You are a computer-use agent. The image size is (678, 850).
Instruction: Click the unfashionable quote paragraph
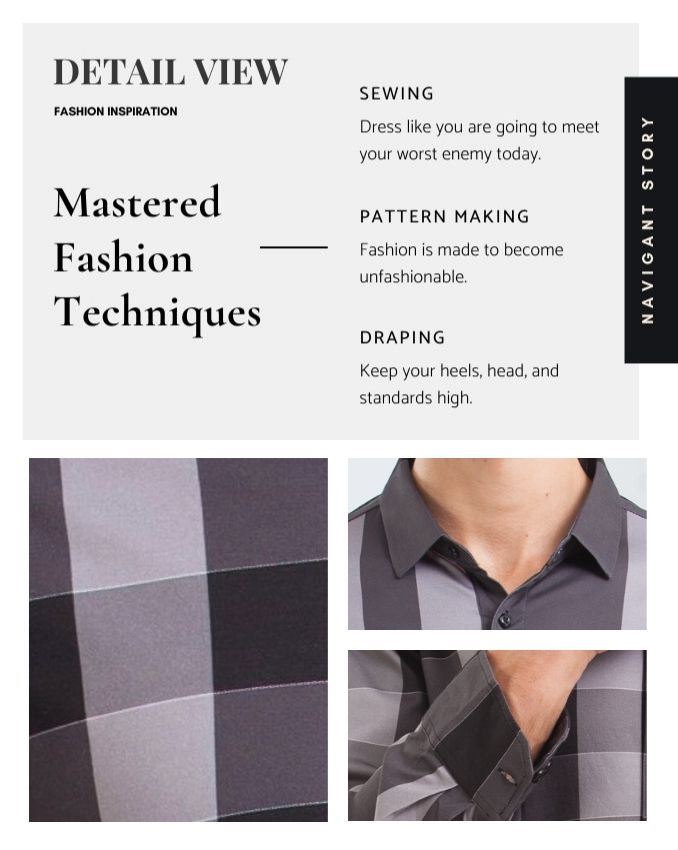[461, 263]
